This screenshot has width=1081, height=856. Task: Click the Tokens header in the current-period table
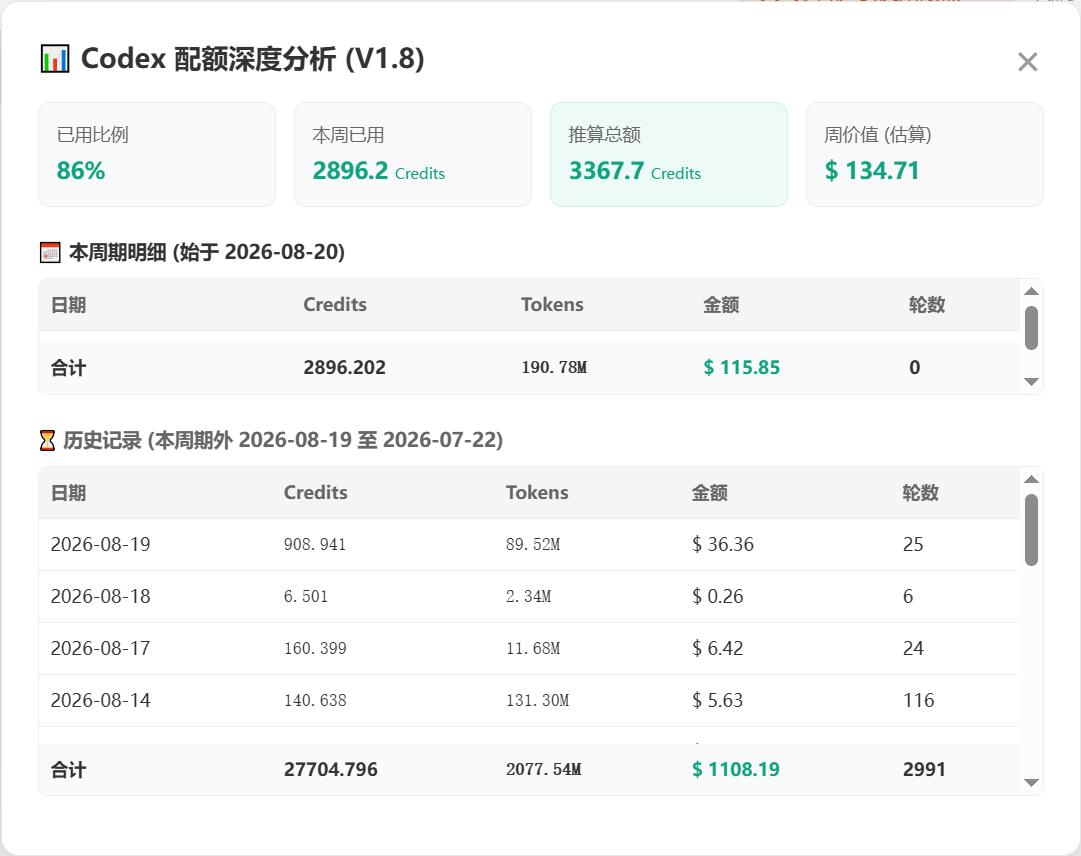coord(552,305)
